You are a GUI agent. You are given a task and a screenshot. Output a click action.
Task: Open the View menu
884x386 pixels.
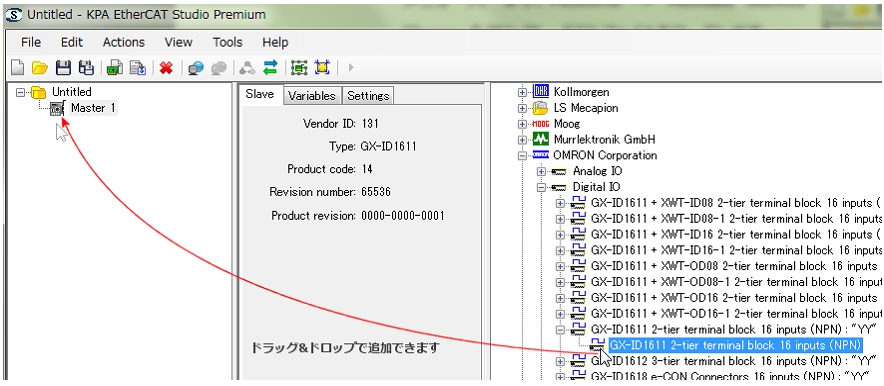pyautogui.click(x=178, y=43)
